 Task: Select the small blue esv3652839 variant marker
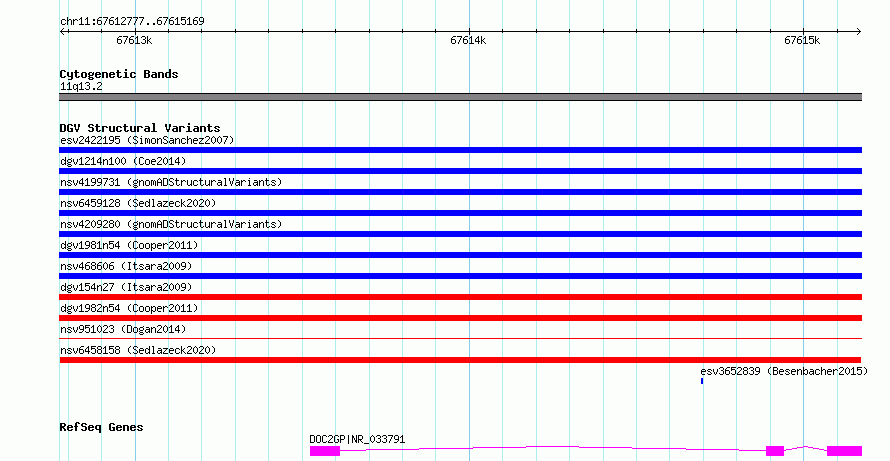[x=702, y=381]
